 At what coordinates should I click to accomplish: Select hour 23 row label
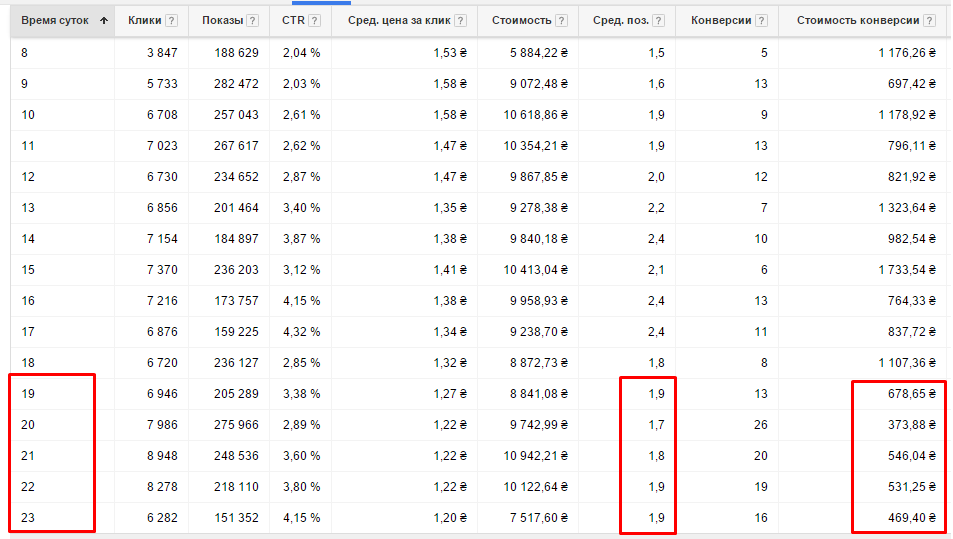(x=28, y=518)
